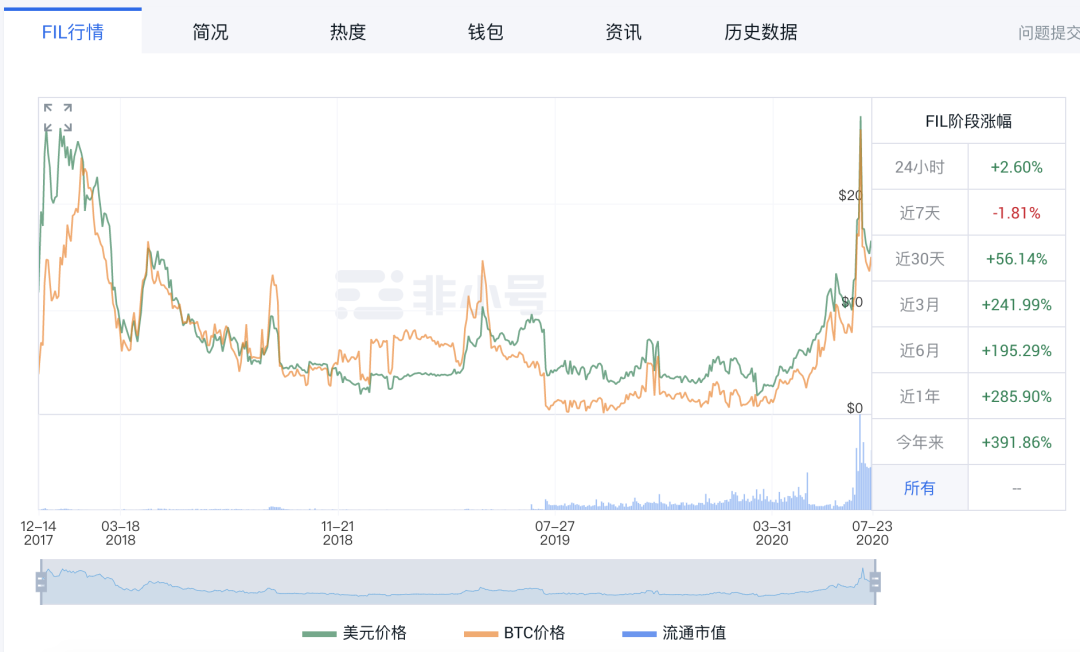Click the fullscreen expand icon on chart

(x=58, y=117)
